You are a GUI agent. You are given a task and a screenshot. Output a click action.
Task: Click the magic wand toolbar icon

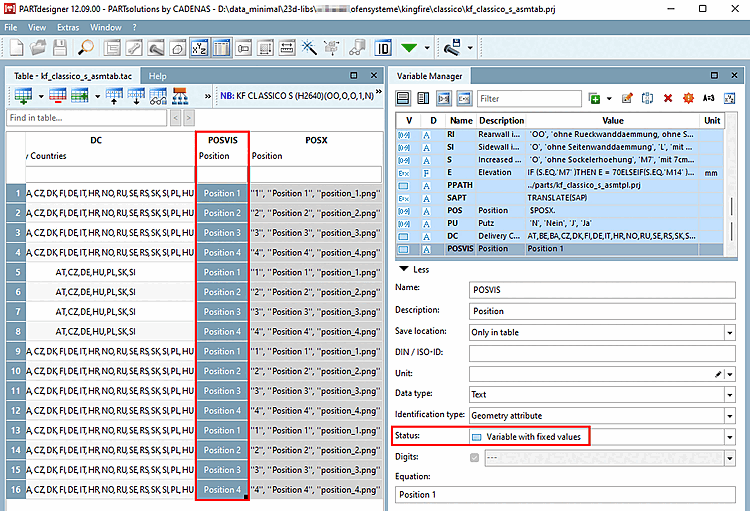click(309, 47)
